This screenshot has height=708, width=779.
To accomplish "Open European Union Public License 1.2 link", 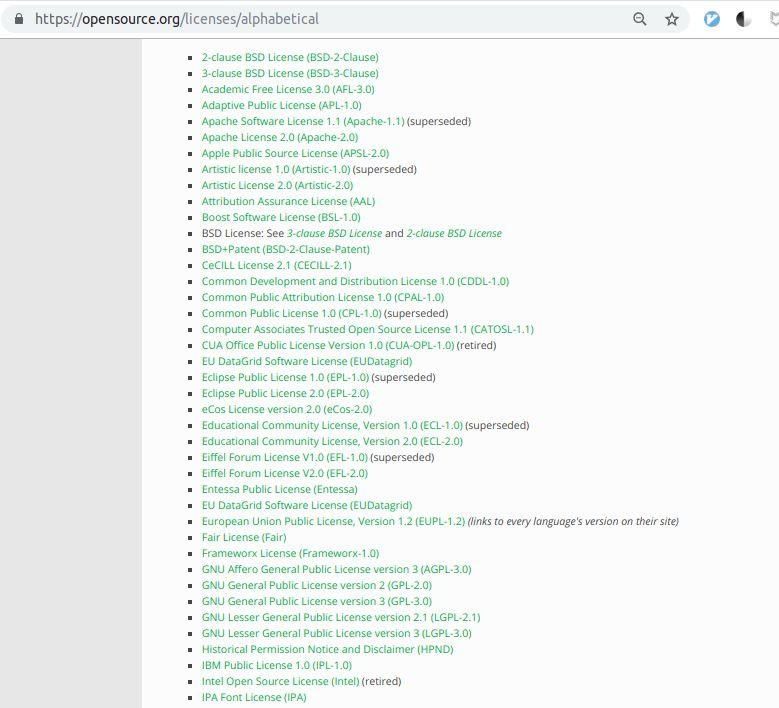I will point(333,521).
